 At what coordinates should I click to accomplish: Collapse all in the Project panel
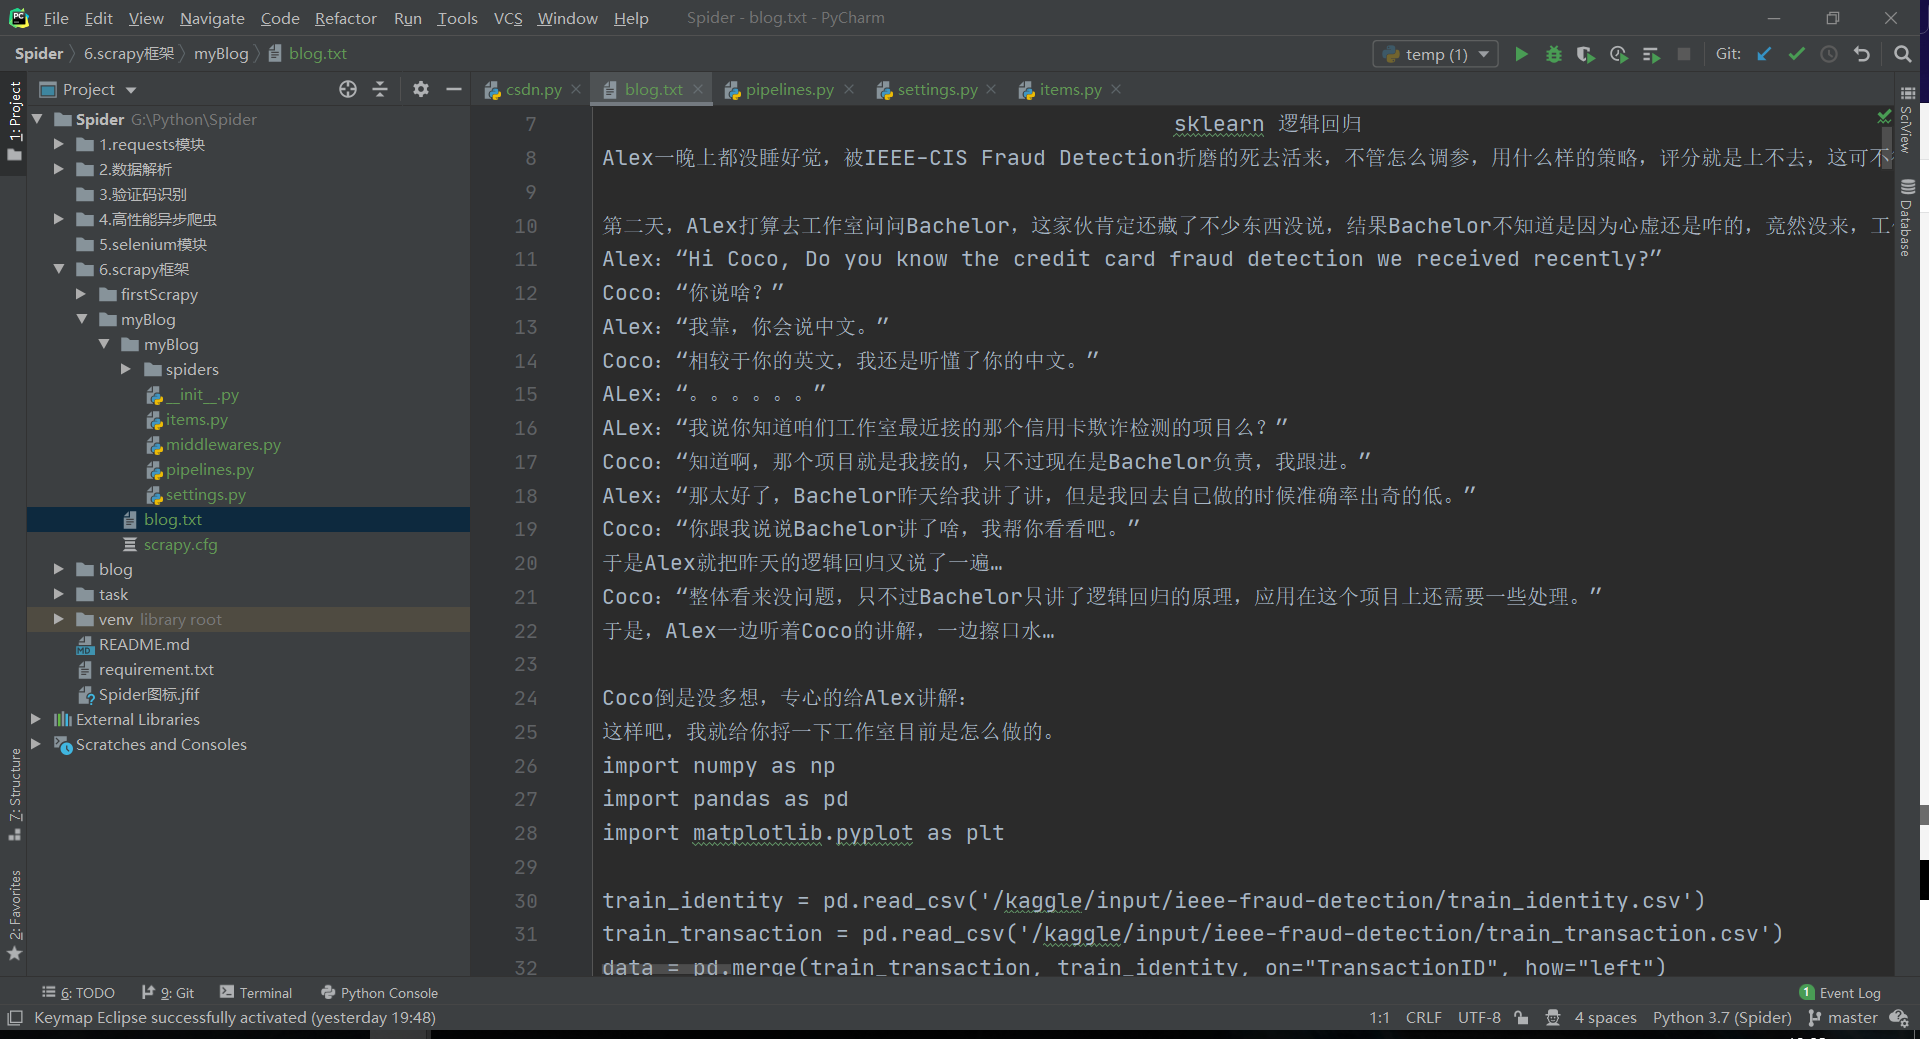(x=380, y=89)
